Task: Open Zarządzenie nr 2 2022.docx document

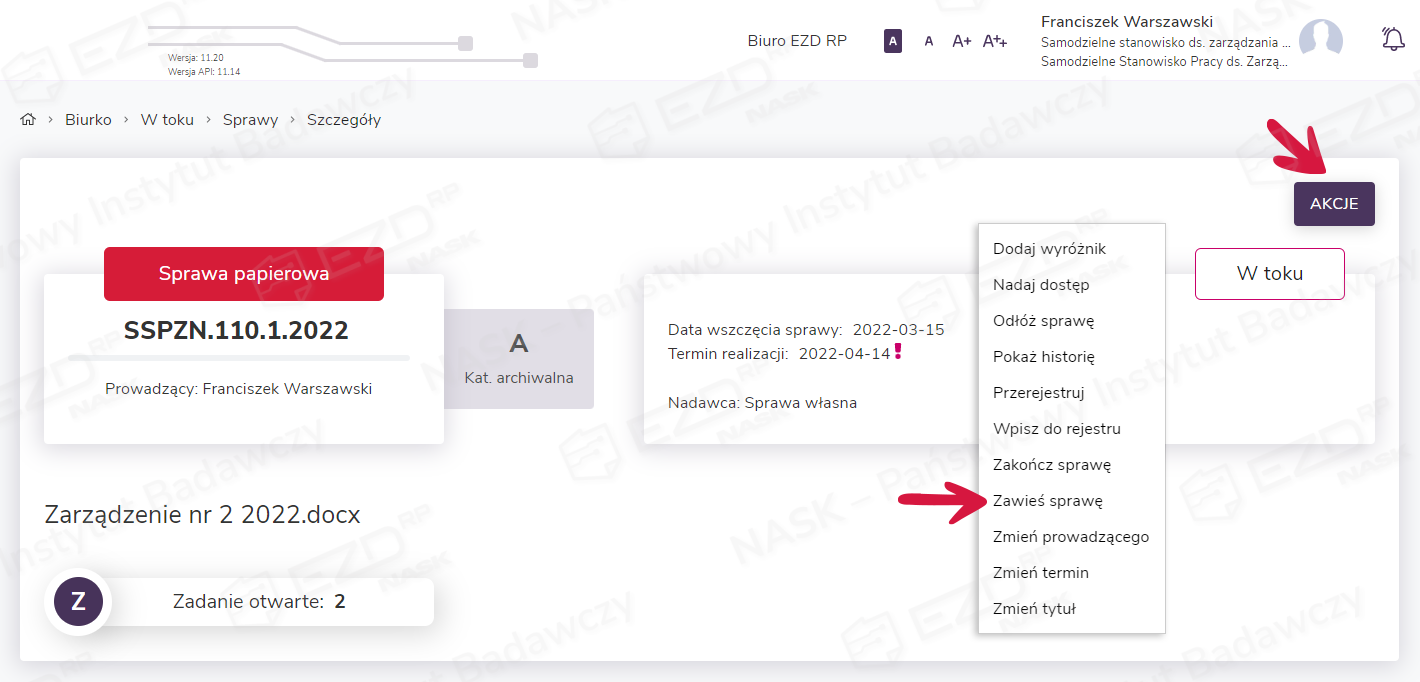Action: 203,515
